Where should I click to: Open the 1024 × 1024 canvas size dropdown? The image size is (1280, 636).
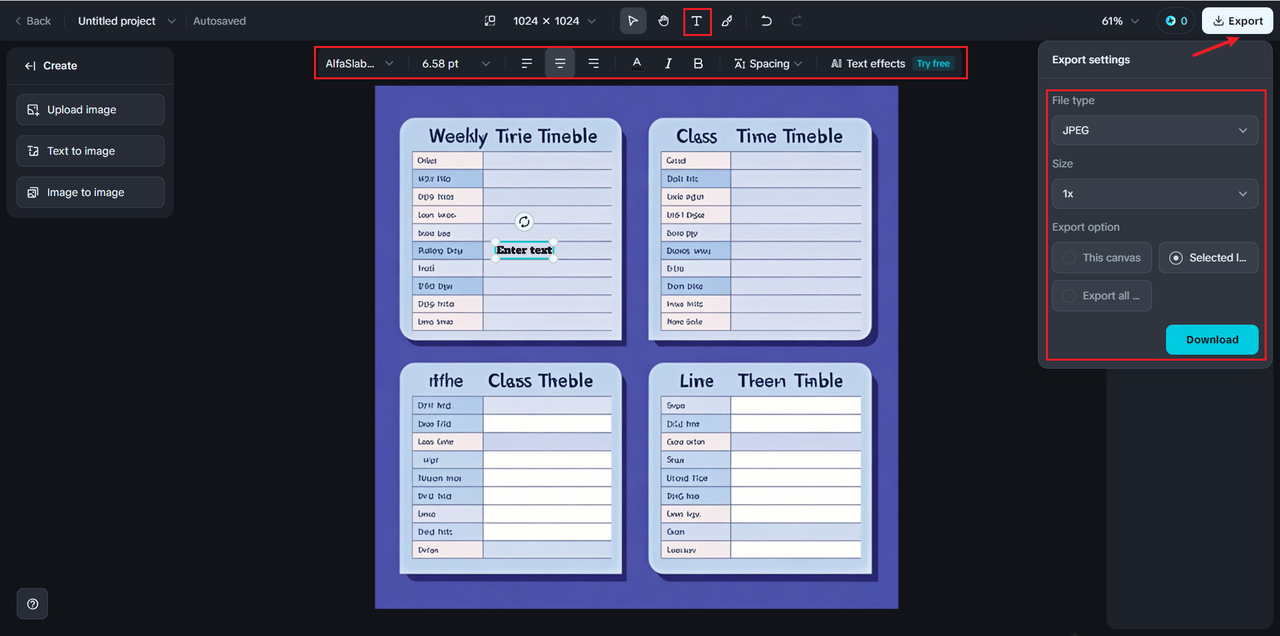[554, 21]
